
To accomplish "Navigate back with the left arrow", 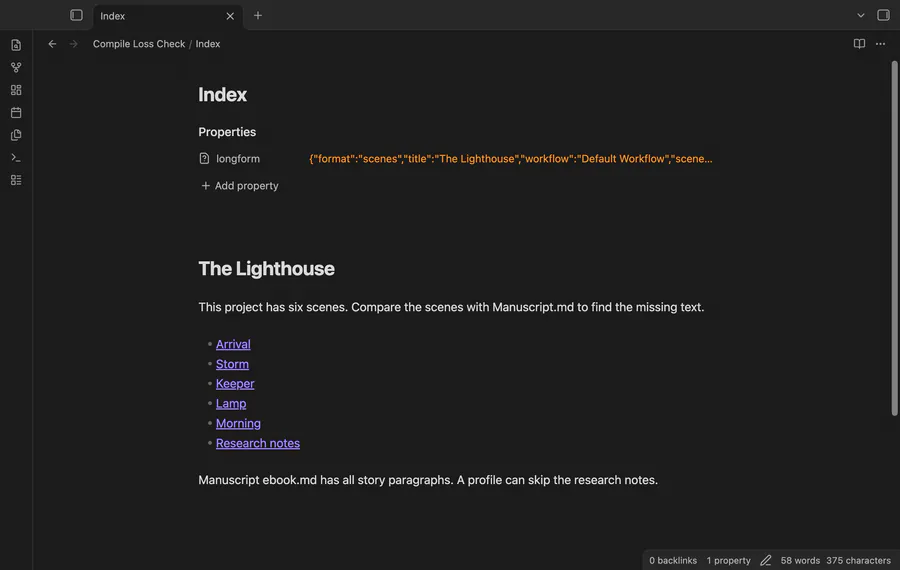I will point(52,44).
